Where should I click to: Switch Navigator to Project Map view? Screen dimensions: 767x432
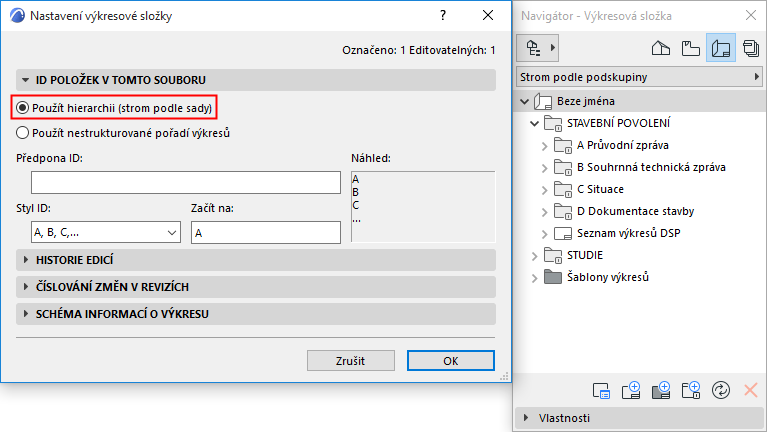(659, 47)
